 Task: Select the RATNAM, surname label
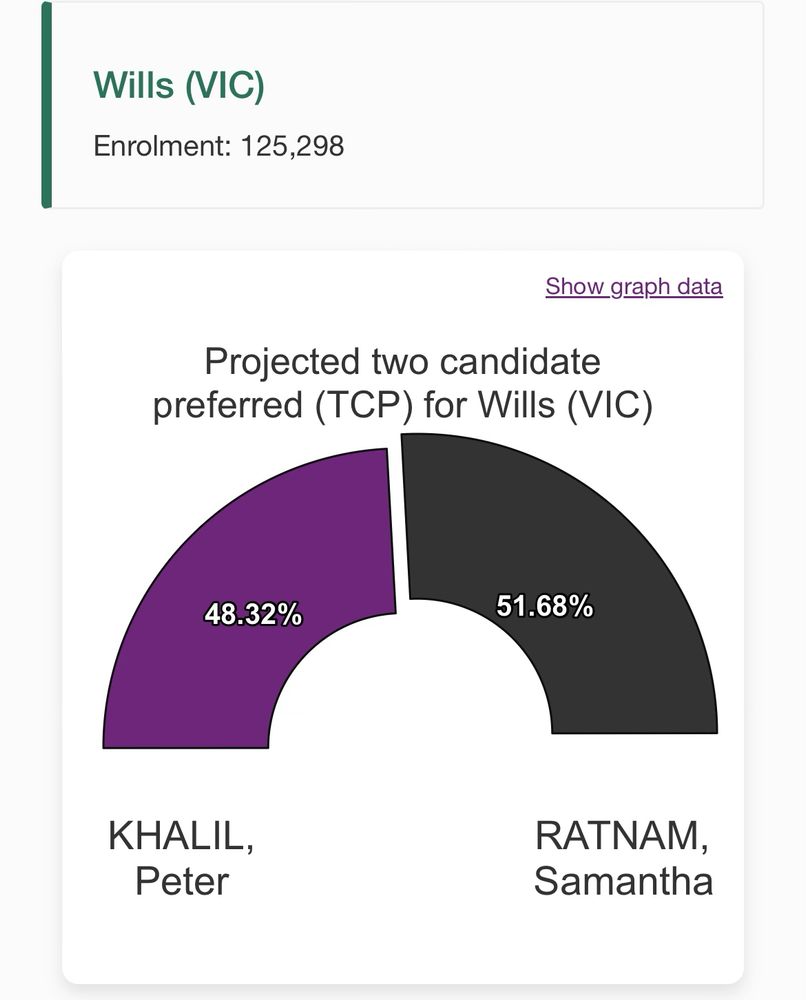click(x=622, y=835)
